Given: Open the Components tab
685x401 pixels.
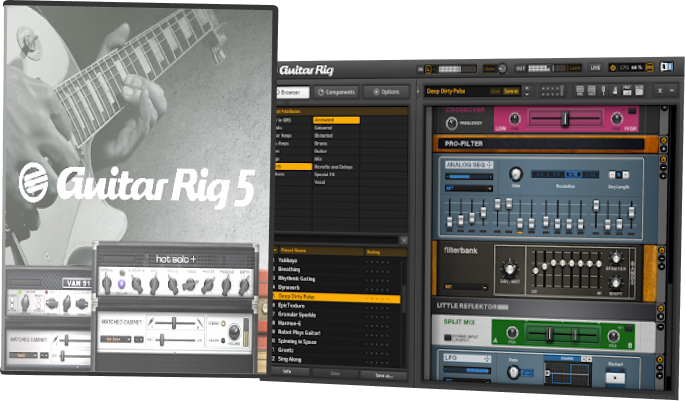Looking at the screenshot, I should [336, 92].
